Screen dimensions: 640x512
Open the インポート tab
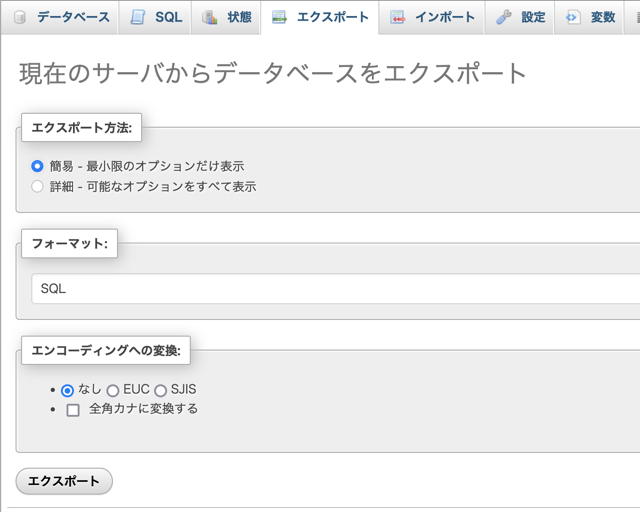(446, 17)
